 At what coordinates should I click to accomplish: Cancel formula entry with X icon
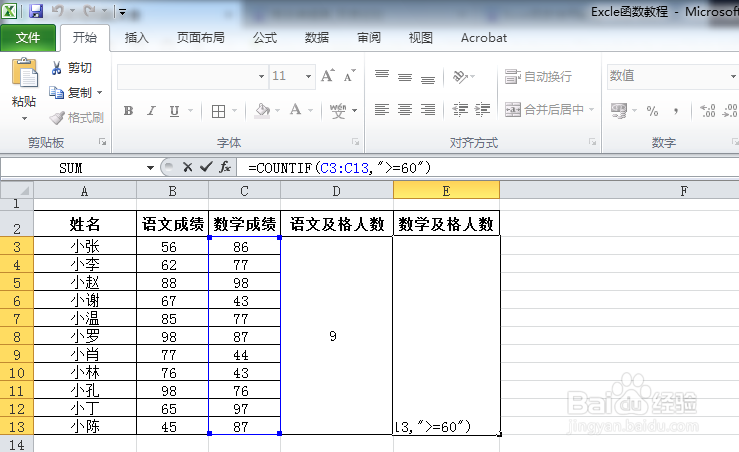pos(187,167)
